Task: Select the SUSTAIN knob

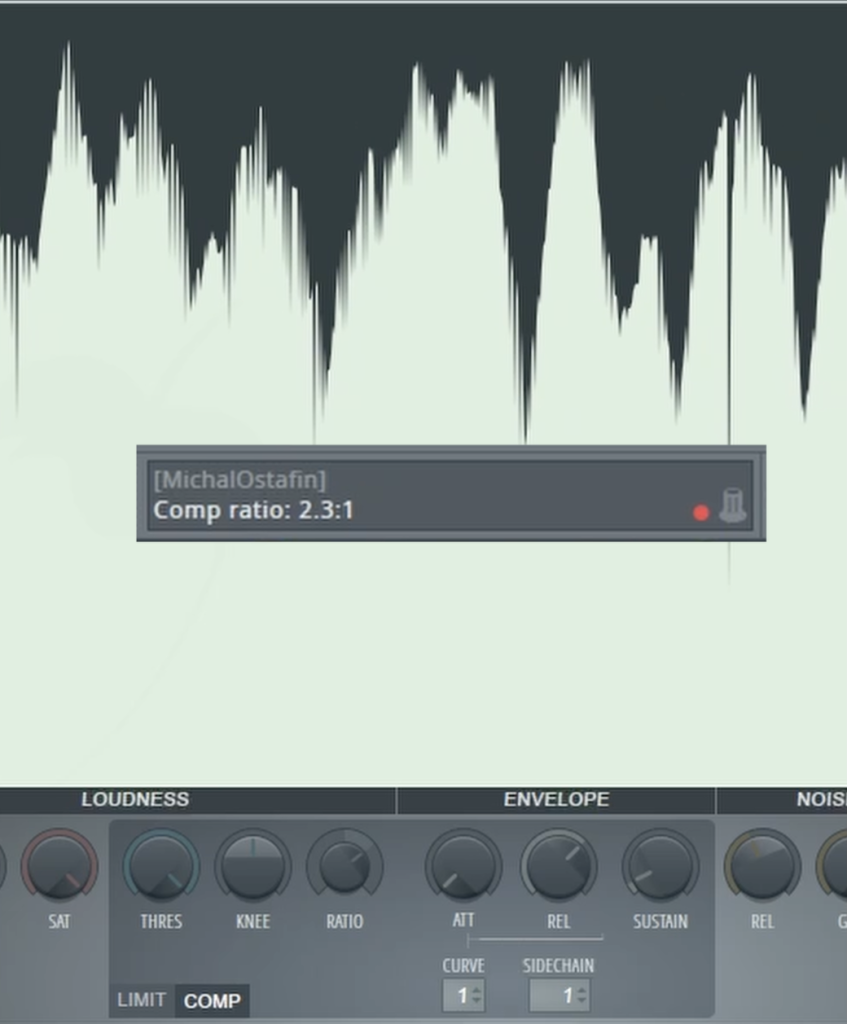Action: point(660,866)
